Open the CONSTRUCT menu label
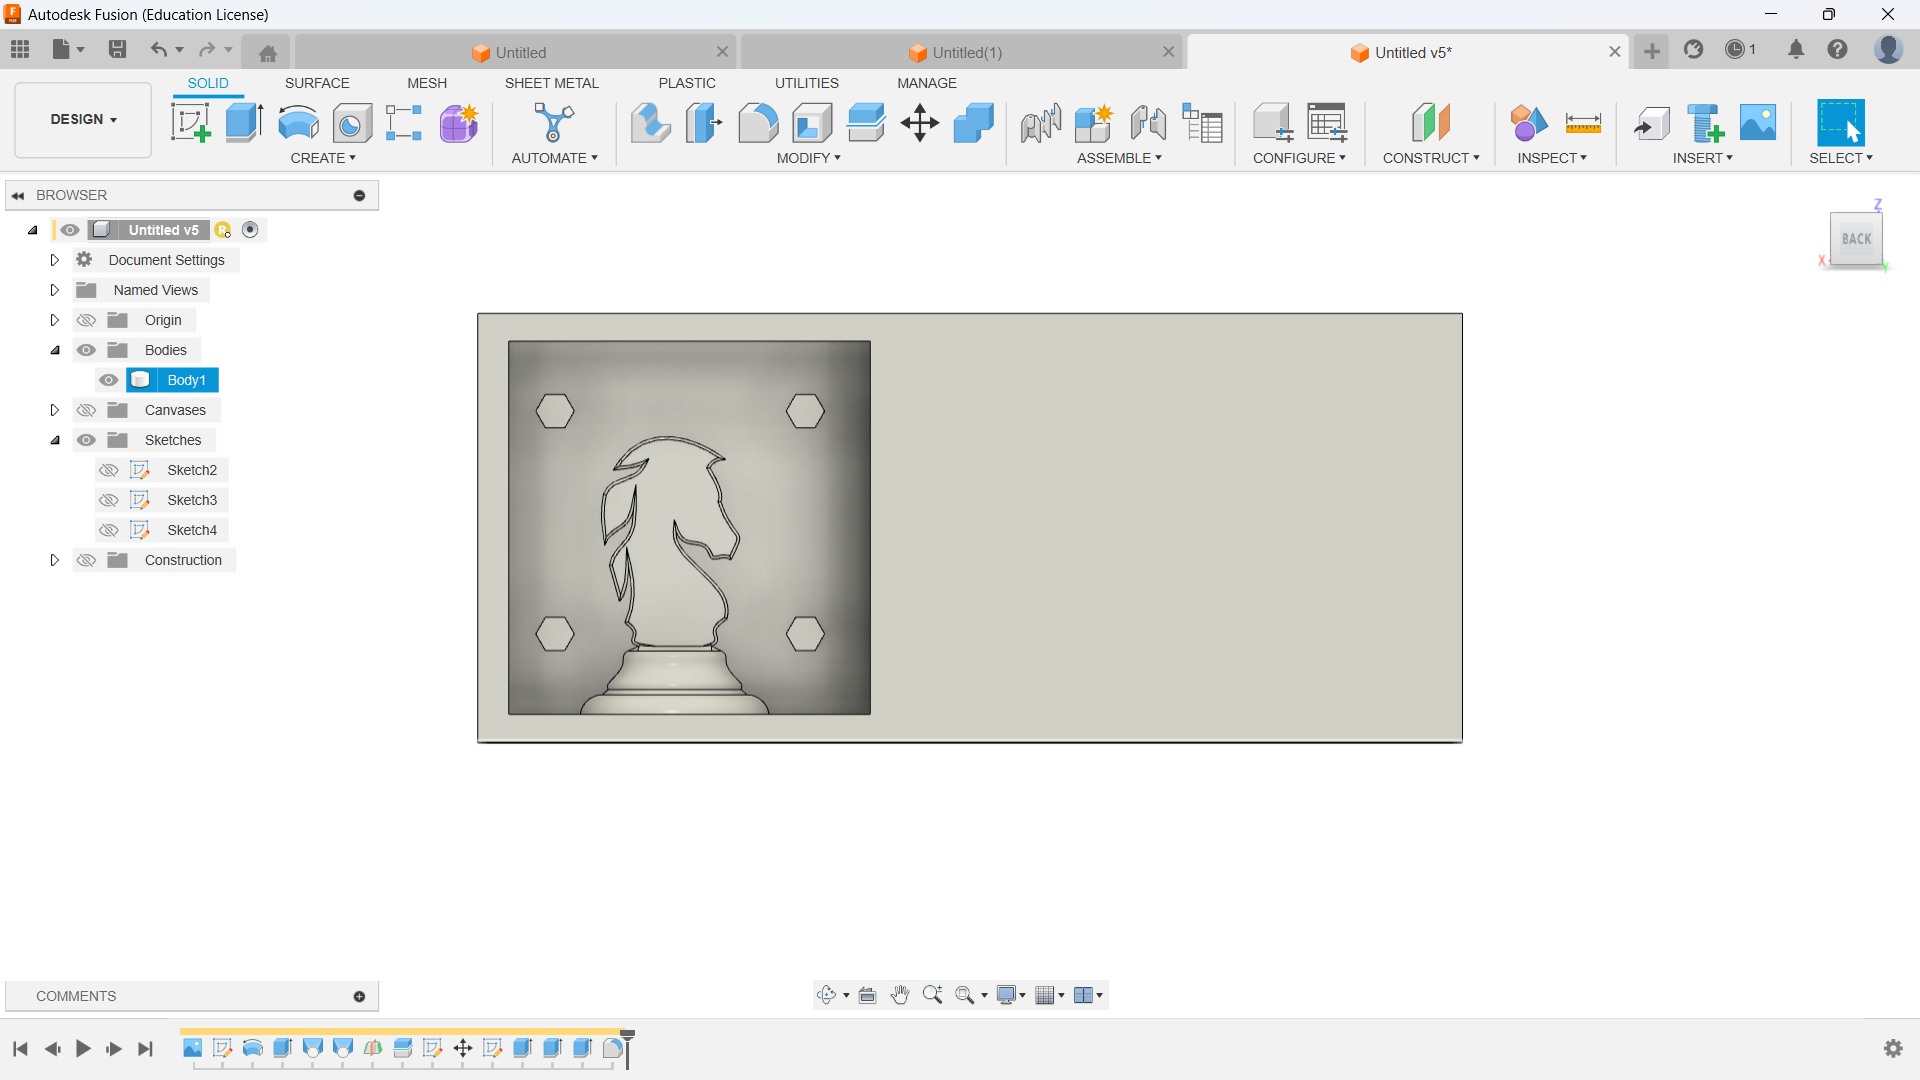 [1430, 158]
